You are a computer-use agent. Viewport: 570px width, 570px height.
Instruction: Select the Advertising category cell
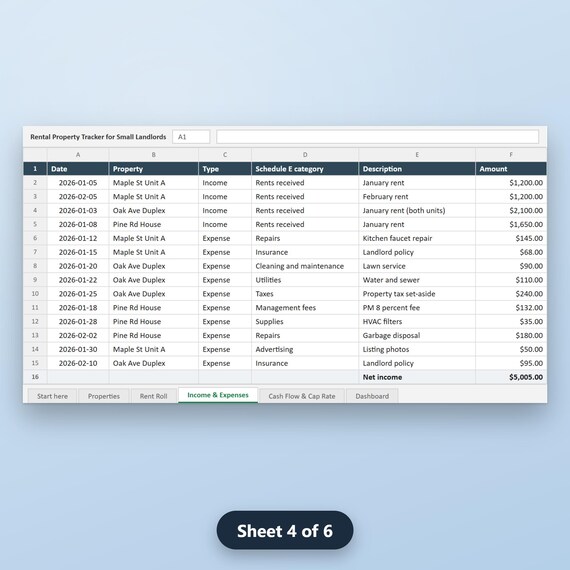[x=305, y=349]
